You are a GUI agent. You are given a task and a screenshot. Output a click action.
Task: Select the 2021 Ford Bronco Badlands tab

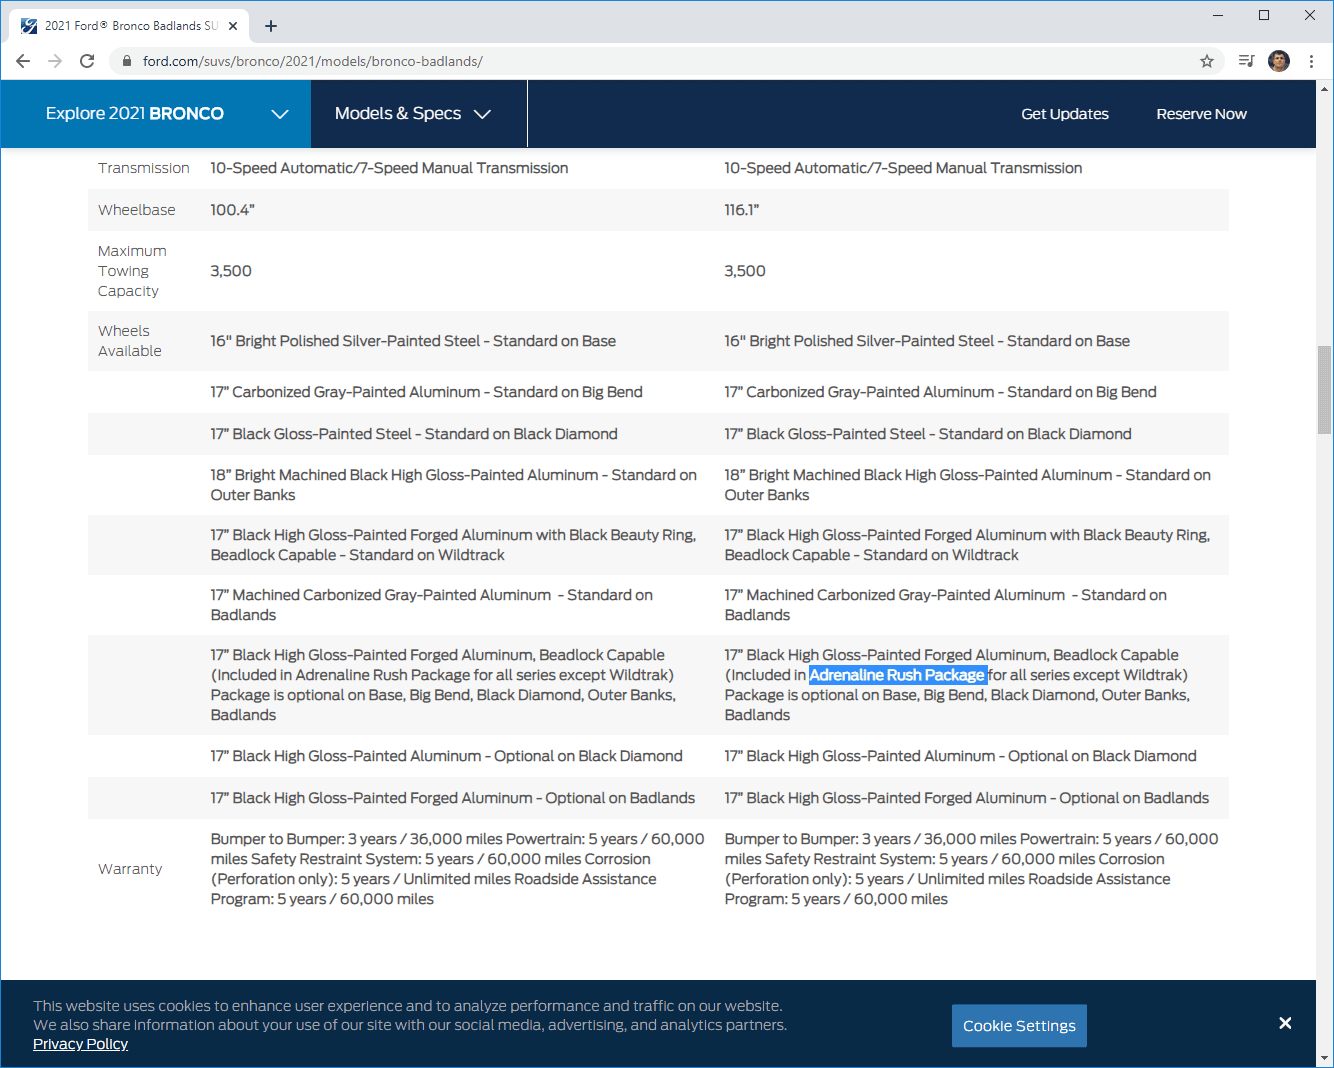(x=130, y=26)
